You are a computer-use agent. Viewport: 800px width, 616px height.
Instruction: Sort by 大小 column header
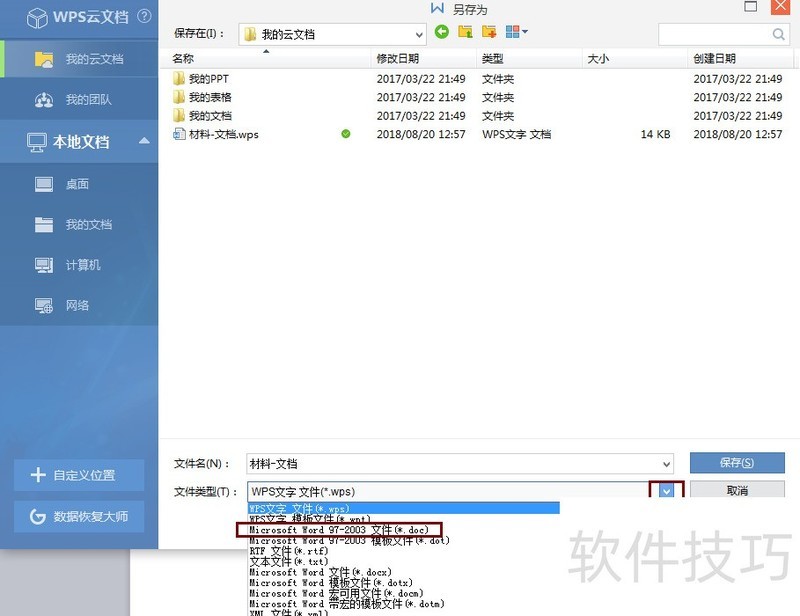pyautogui.click(x=635, y=59)
